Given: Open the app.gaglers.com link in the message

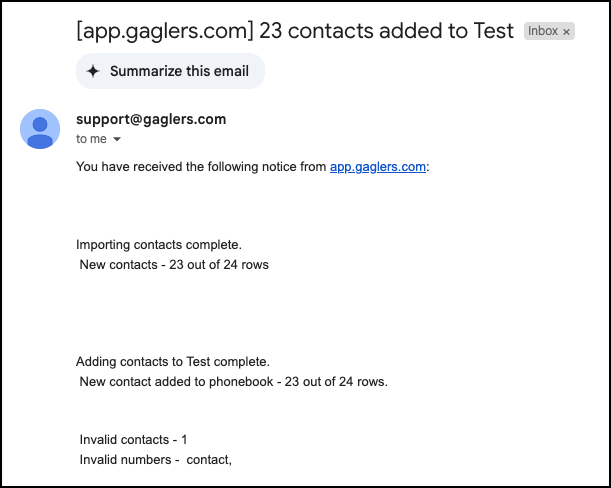Looking at the screenshot, I should [x=378, y=167].
